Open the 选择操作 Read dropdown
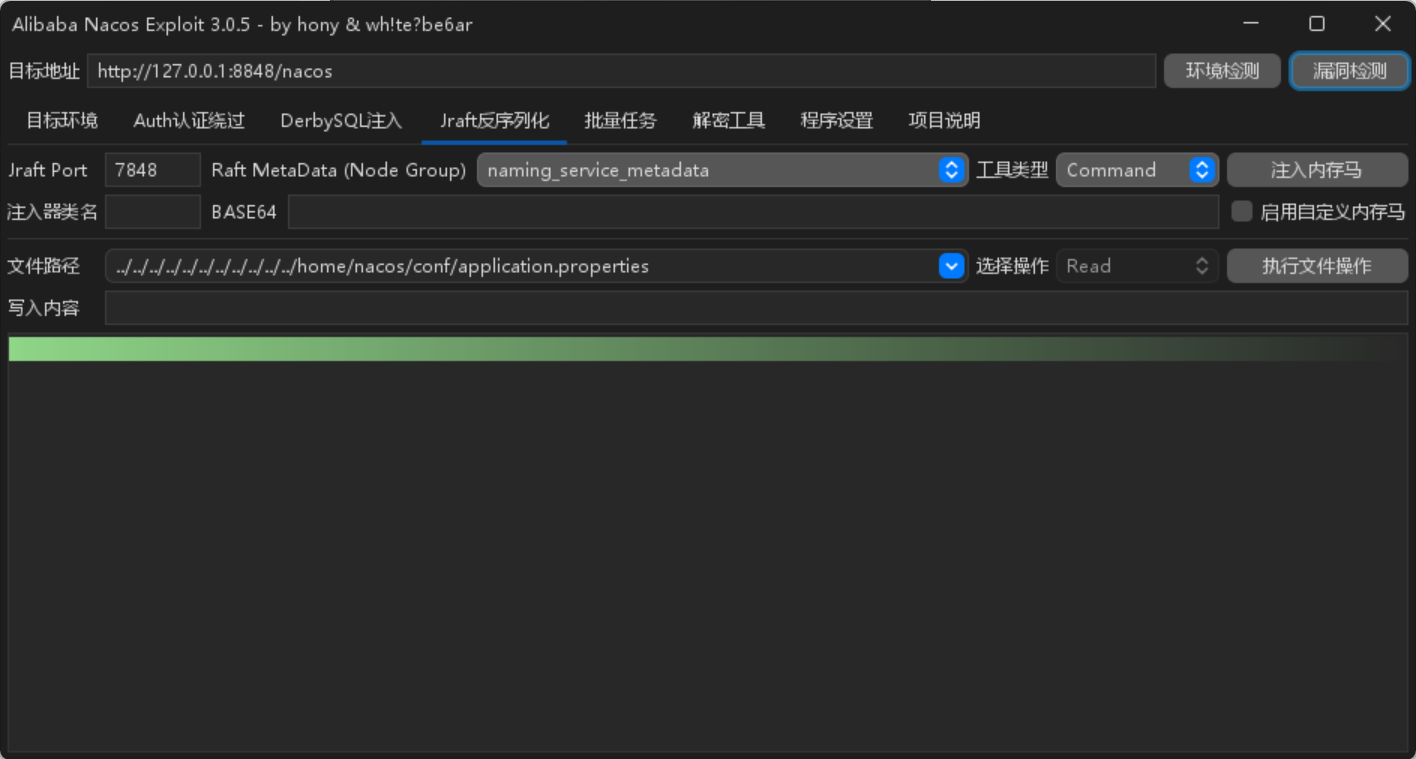 pyautogui.click(x=1137, y=266)
